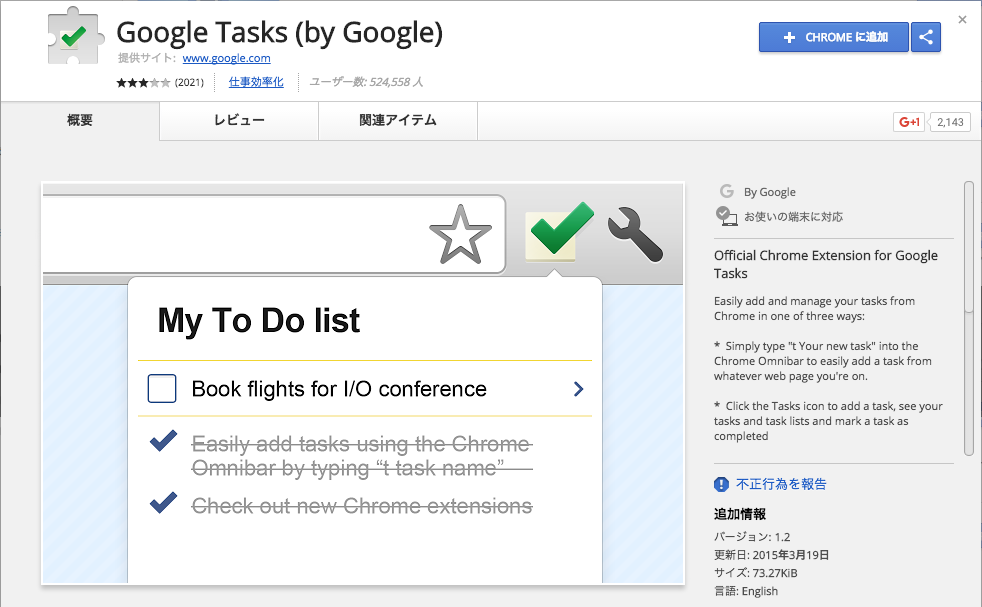The height and width of the screenshot is (607, 982).
Task: Toggle the Check out new extensions checkmark
Action: 163,504
